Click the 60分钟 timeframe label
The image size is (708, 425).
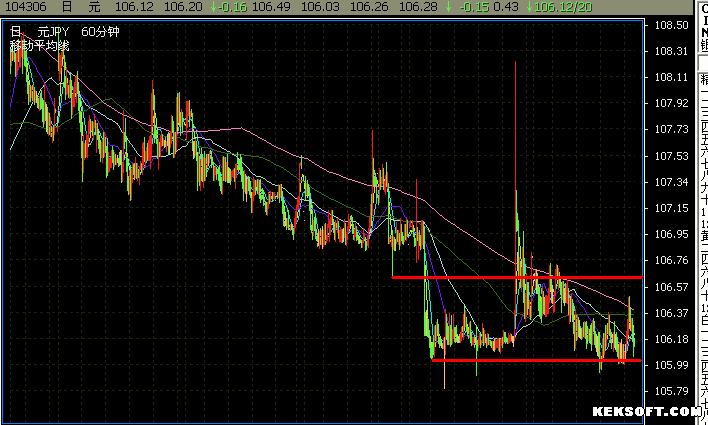pyautogui.click(x=100, y=32)
